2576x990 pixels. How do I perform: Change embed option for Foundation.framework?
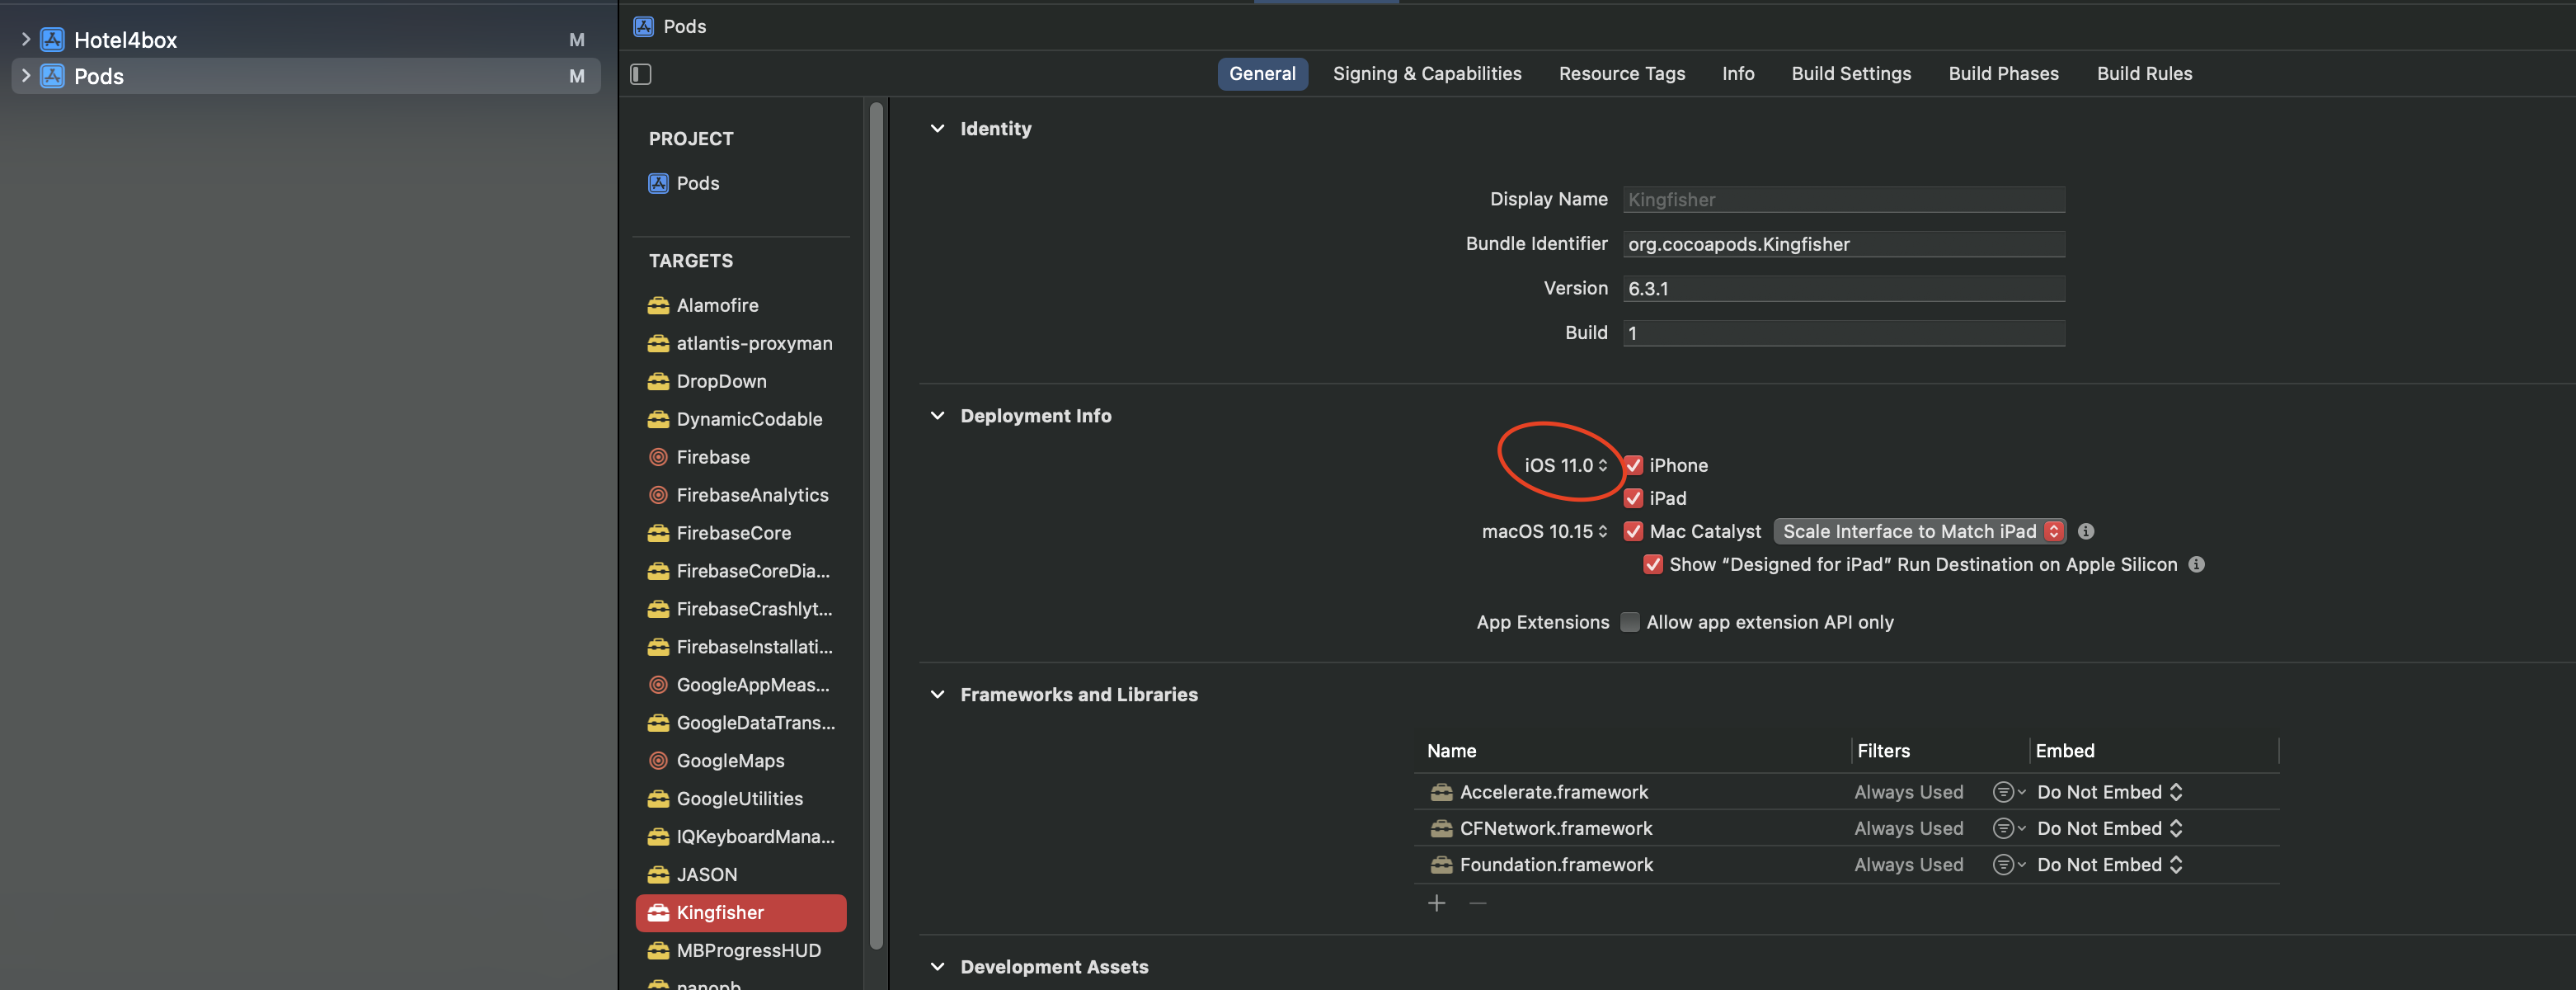[x=2110, y=865]
